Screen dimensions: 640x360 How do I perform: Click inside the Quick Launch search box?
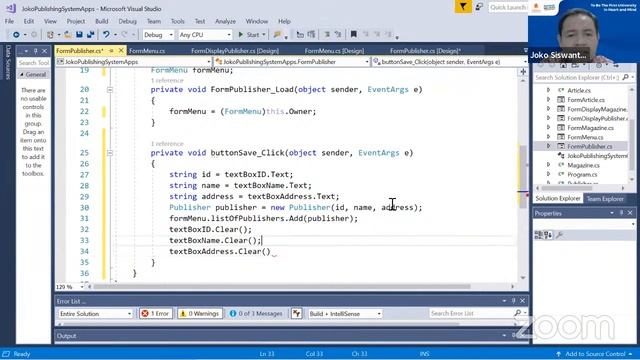click(508, 7)
